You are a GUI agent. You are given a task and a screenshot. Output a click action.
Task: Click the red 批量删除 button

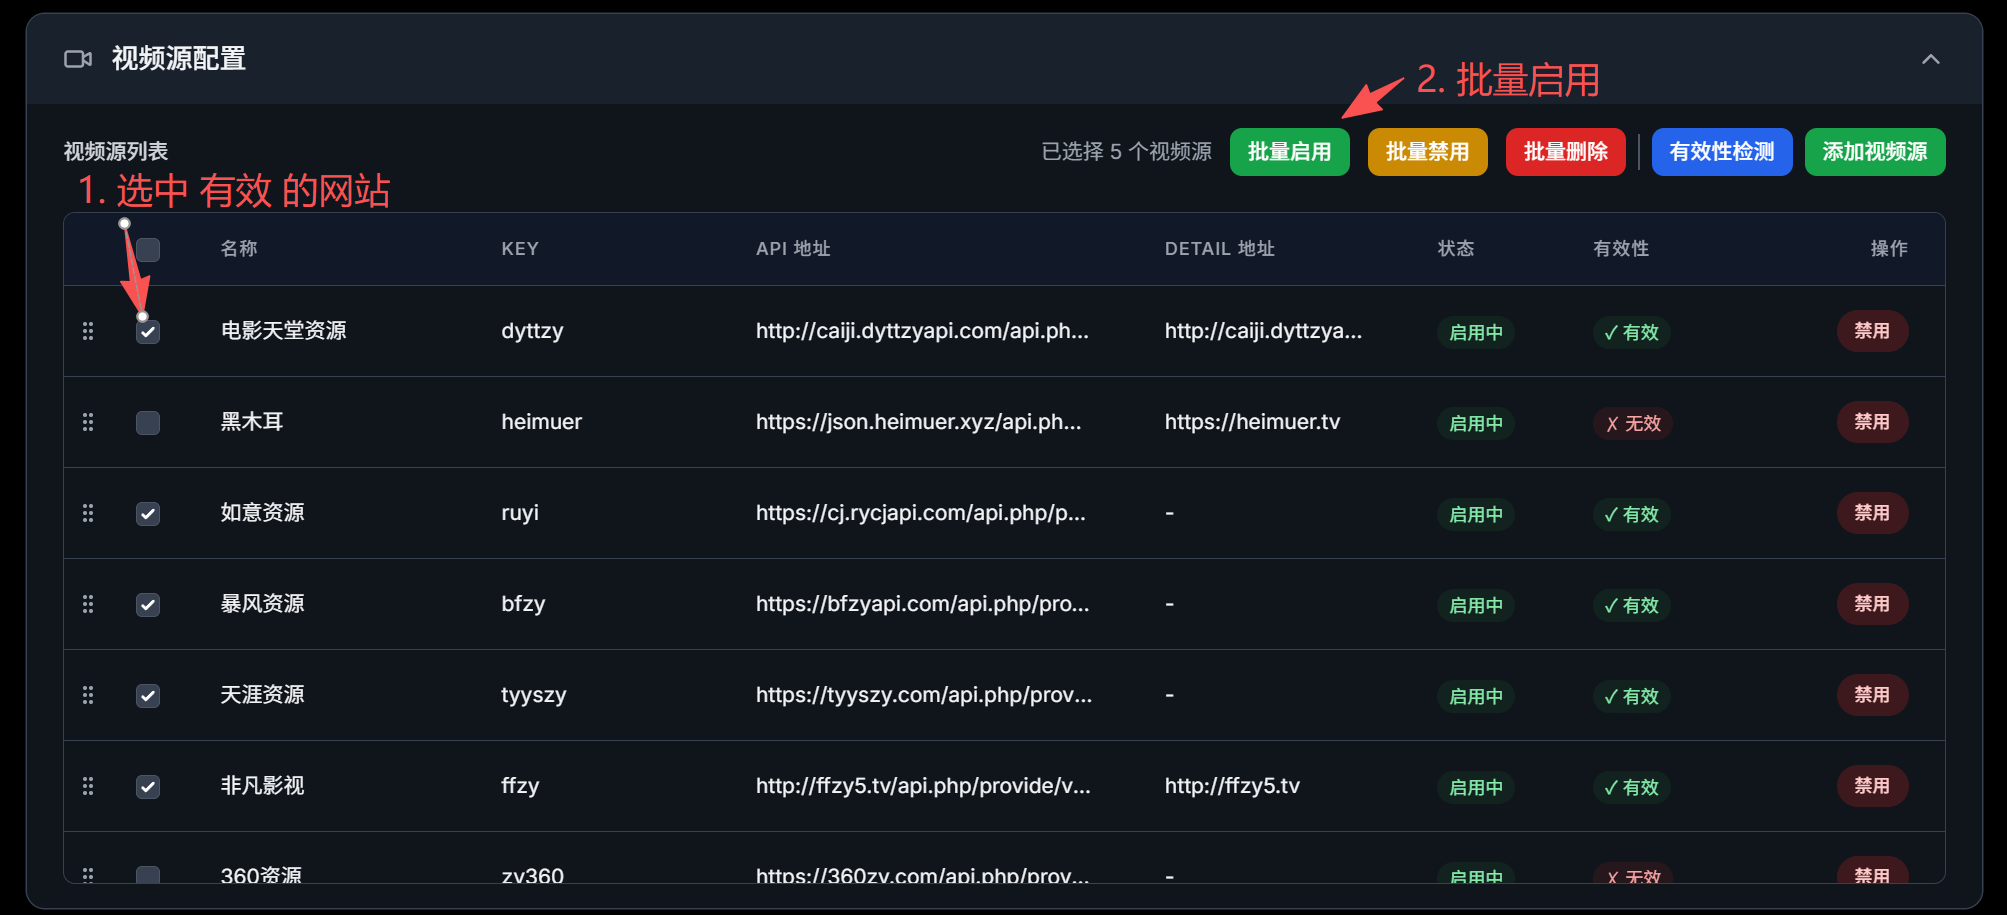coord(1565,152)
